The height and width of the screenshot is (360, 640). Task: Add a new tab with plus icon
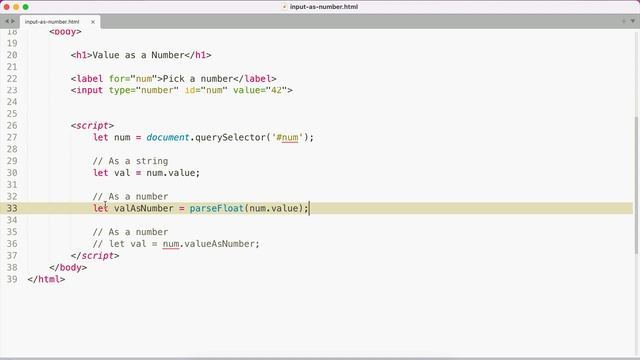pyautogui.click(x=624, y=21)
